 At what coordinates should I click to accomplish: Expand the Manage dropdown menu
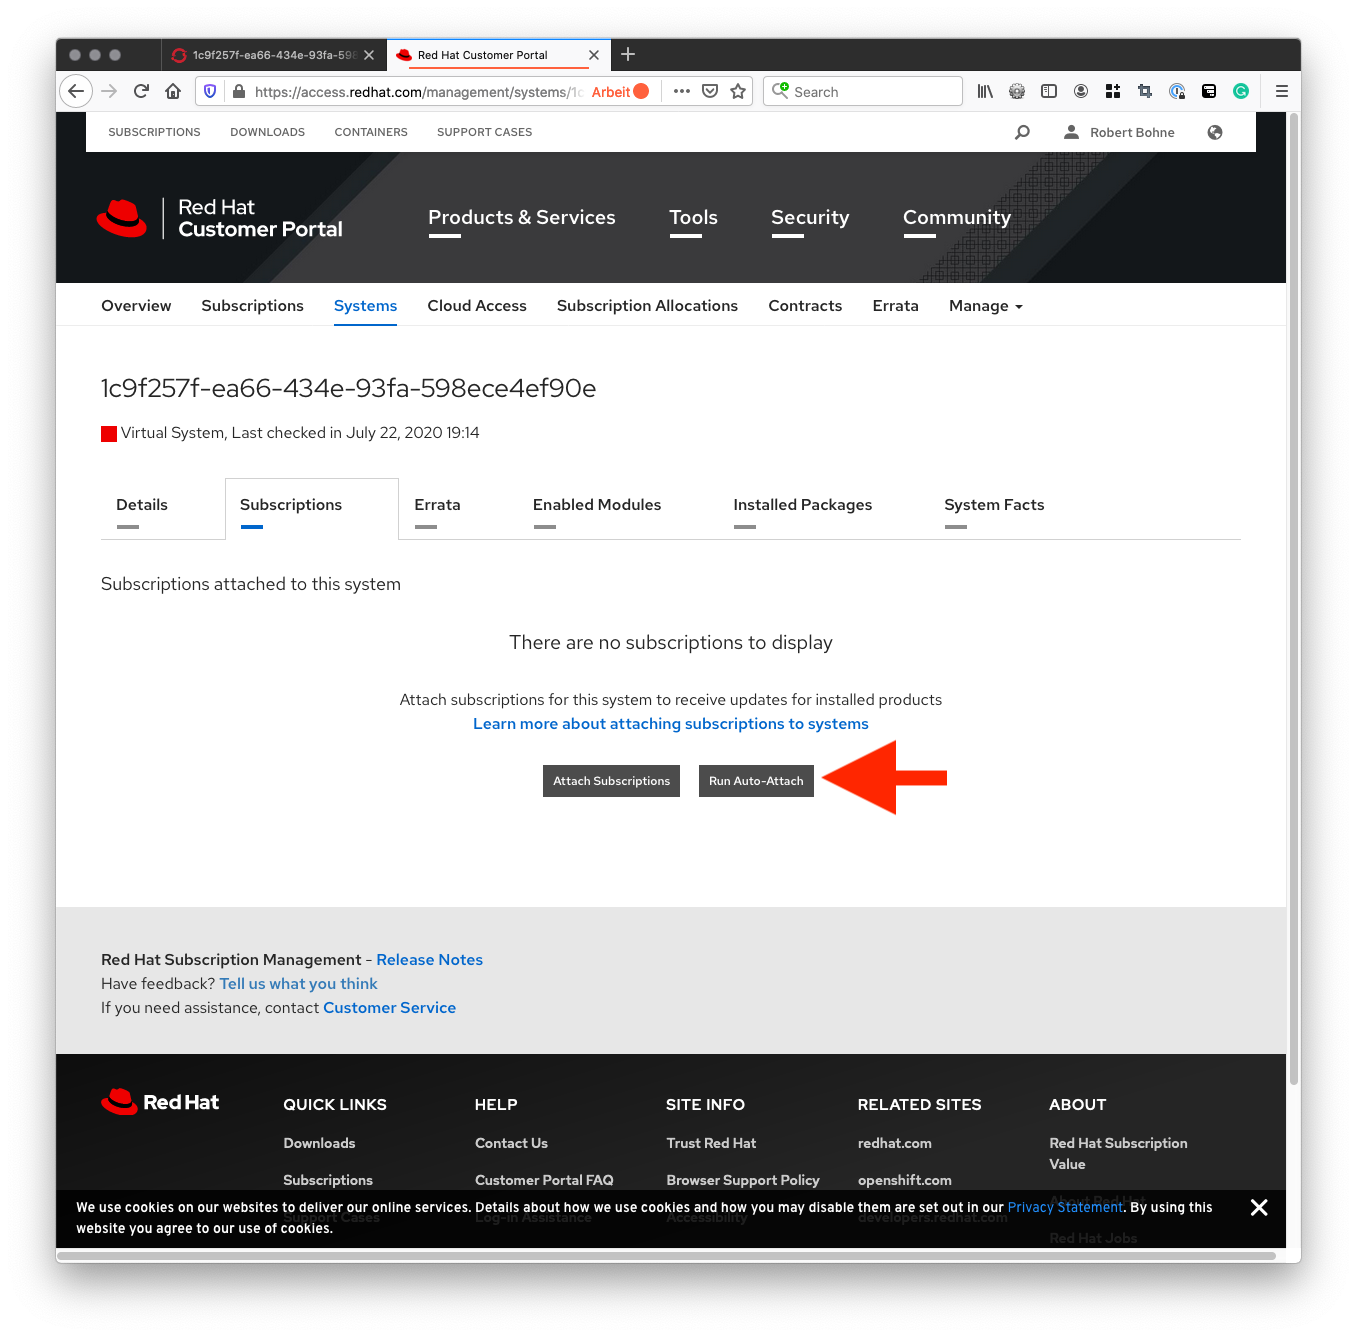pos(985,306)
